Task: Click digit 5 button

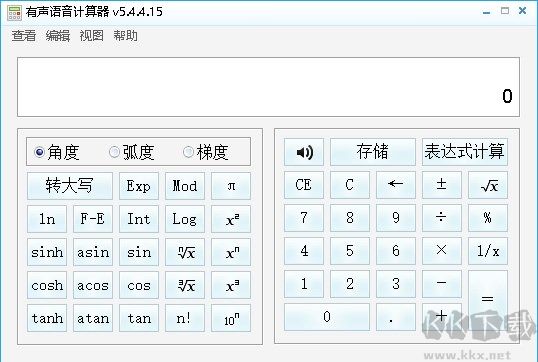Action: pos(350,251)
